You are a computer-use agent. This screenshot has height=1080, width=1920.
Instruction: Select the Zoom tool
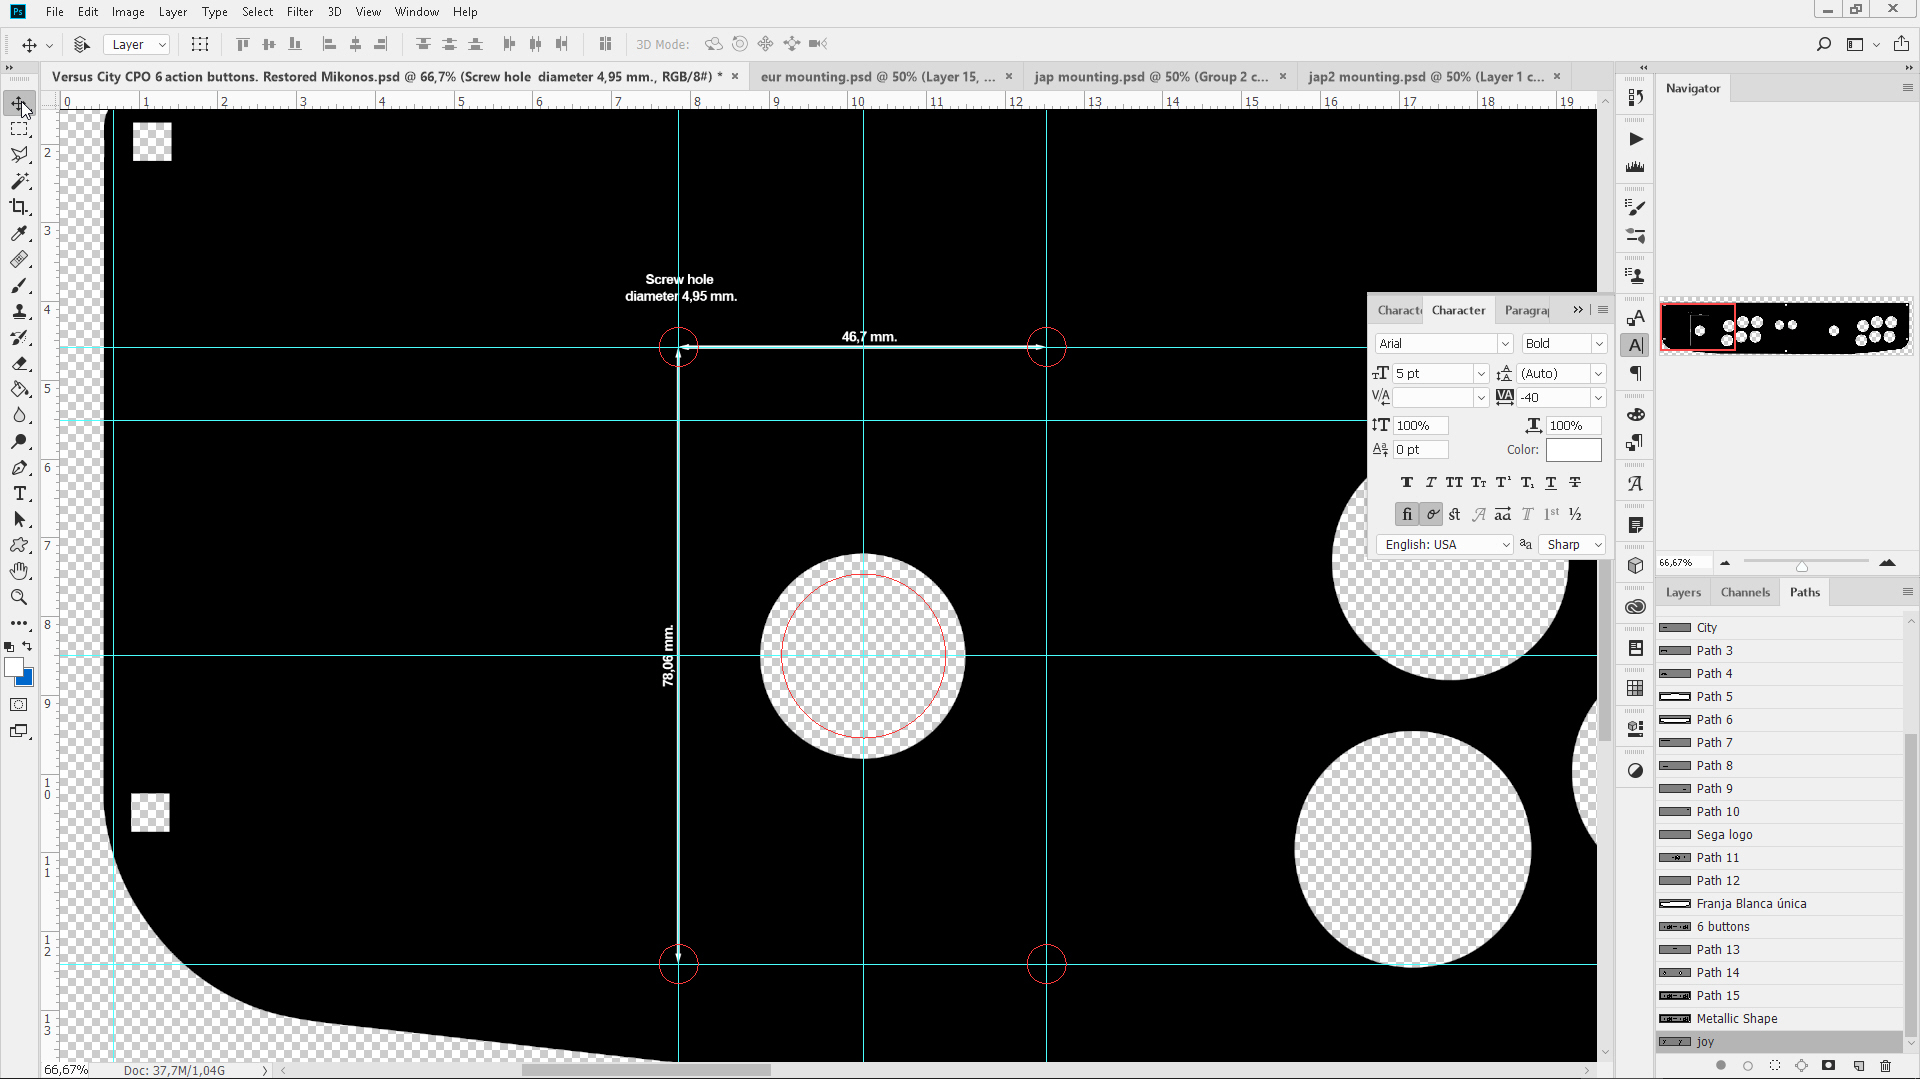coord(20,597)
